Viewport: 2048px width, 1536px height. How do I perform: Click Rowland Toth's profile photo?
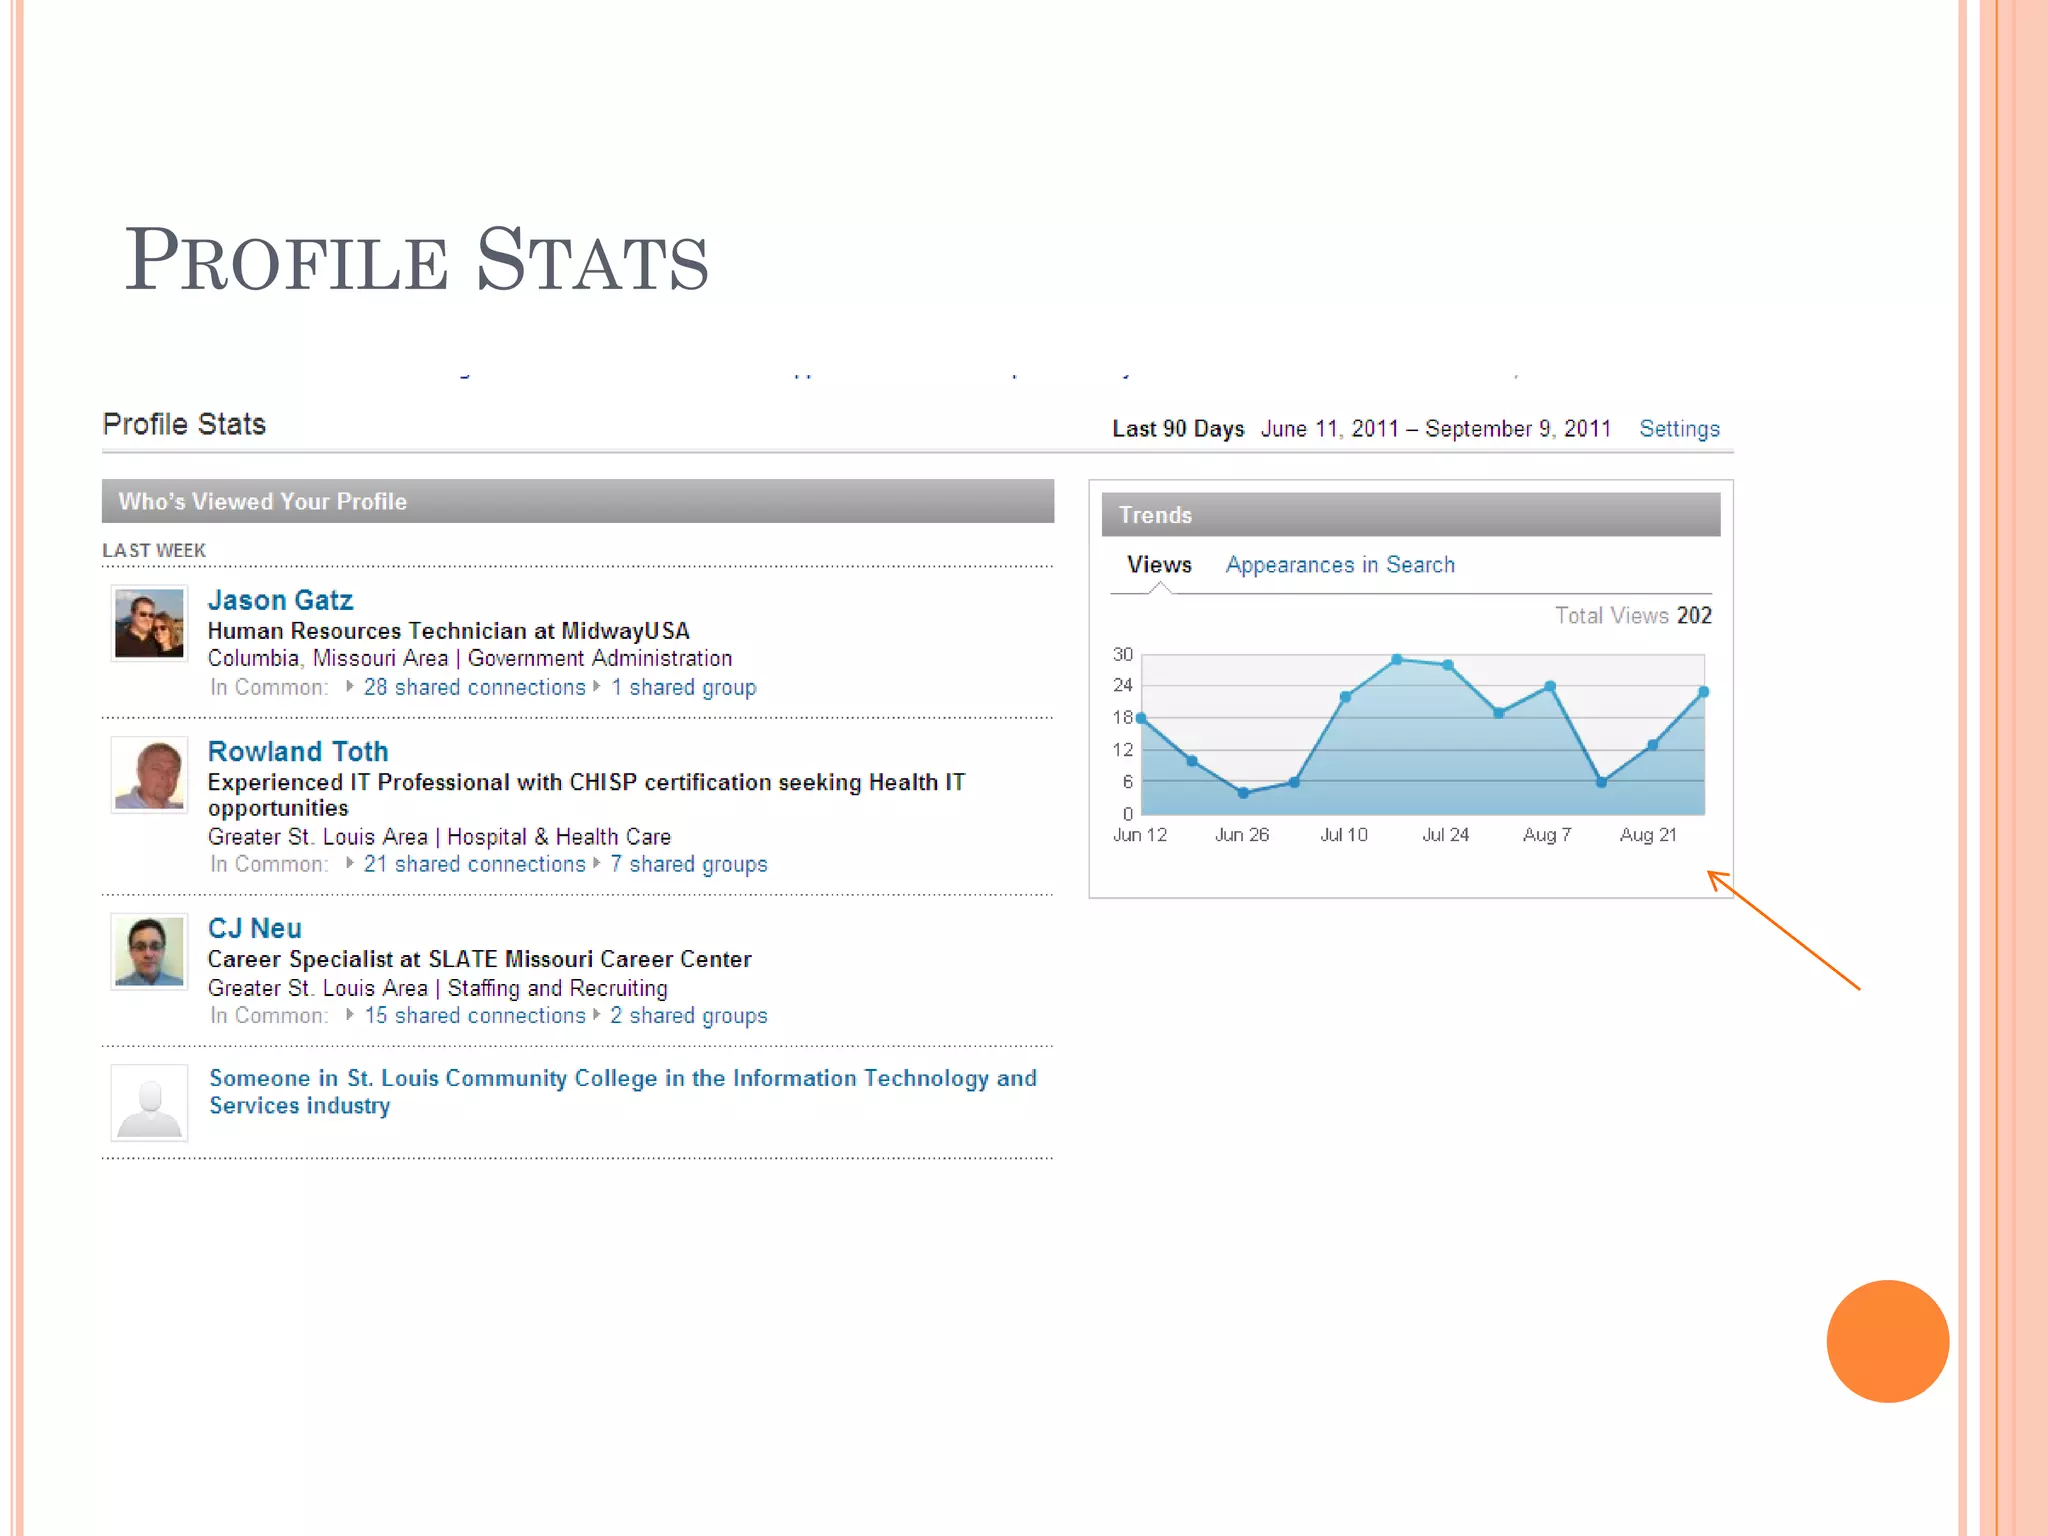pyautogui.click(x=149, y=775)
